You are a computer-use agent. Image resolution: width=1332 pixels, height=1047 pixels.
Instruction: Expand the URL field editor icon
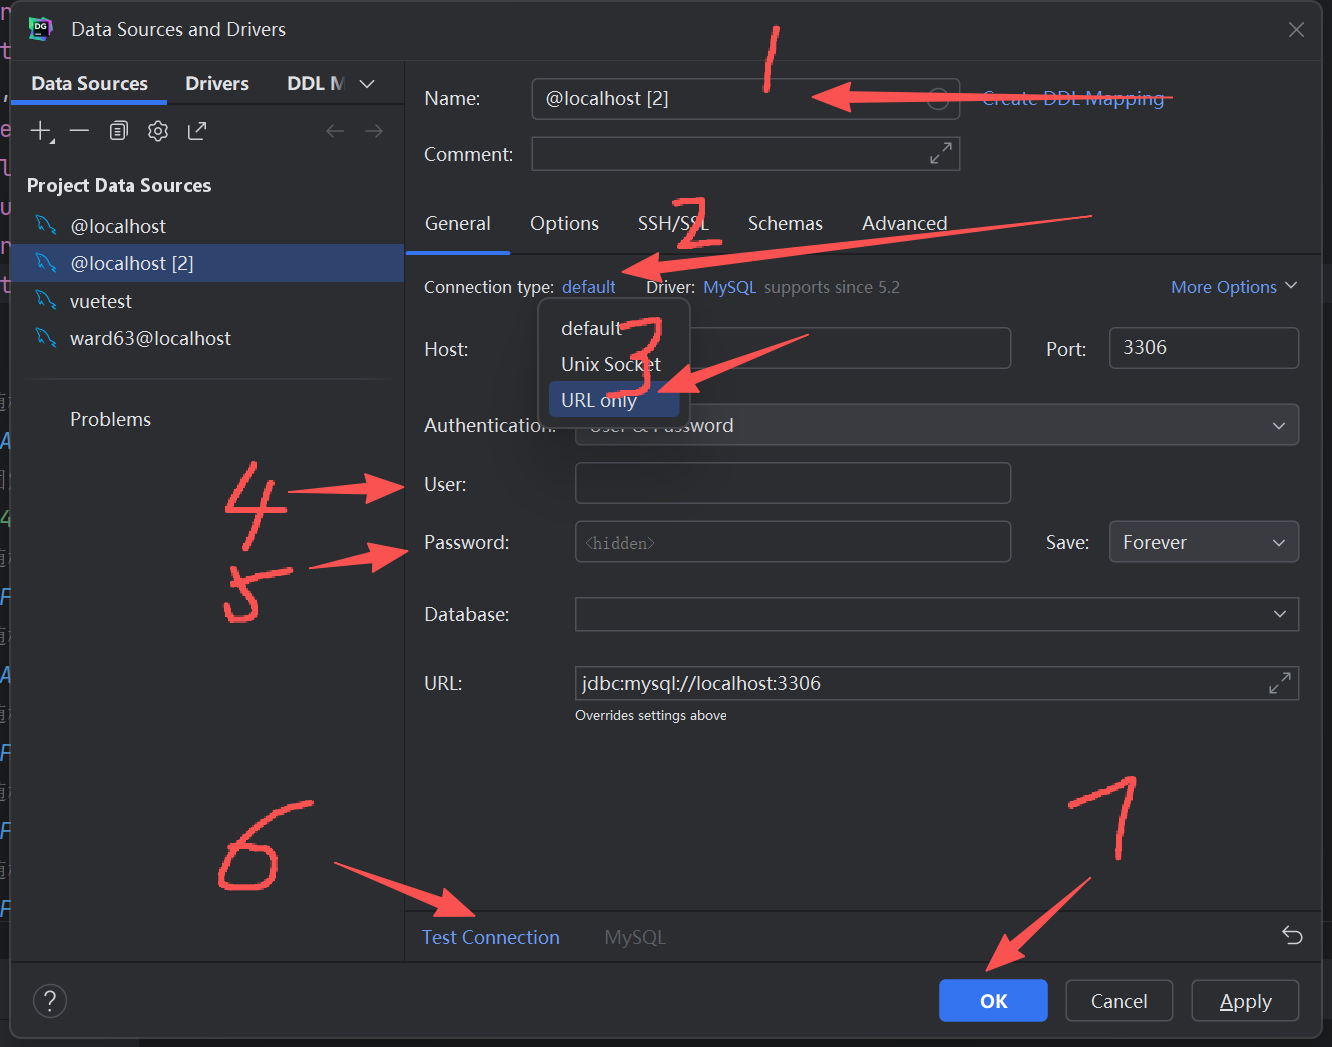pos(1279,683)
